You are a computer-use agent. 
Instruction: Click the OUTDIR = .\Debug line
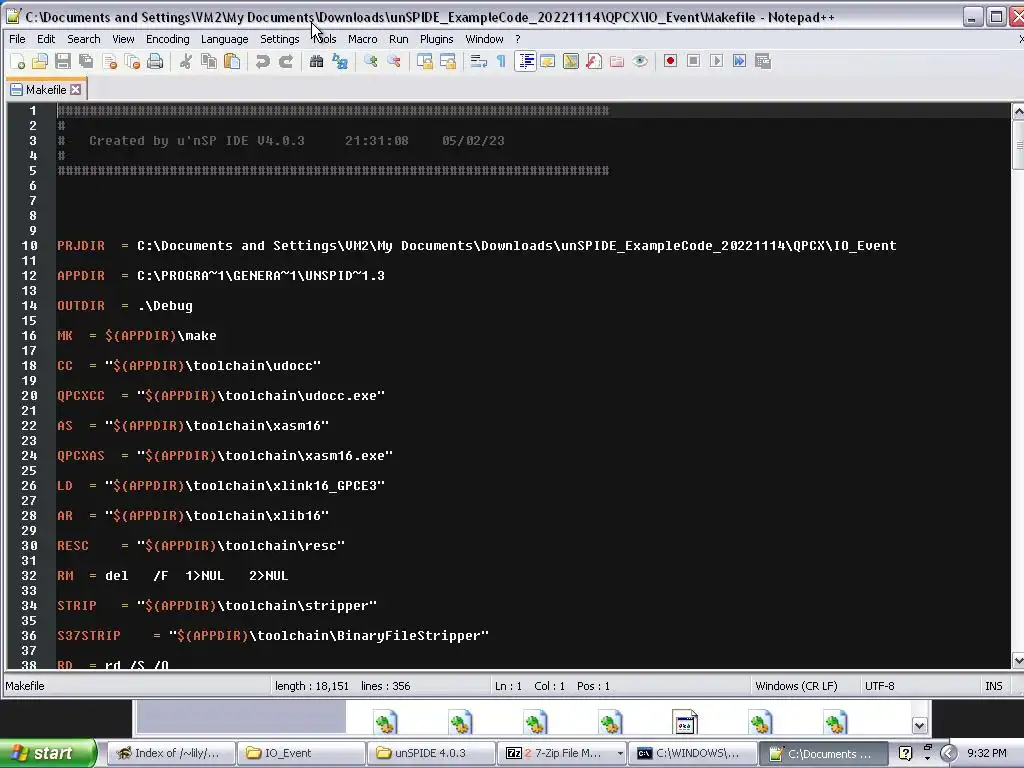click(x=125, y=306)
